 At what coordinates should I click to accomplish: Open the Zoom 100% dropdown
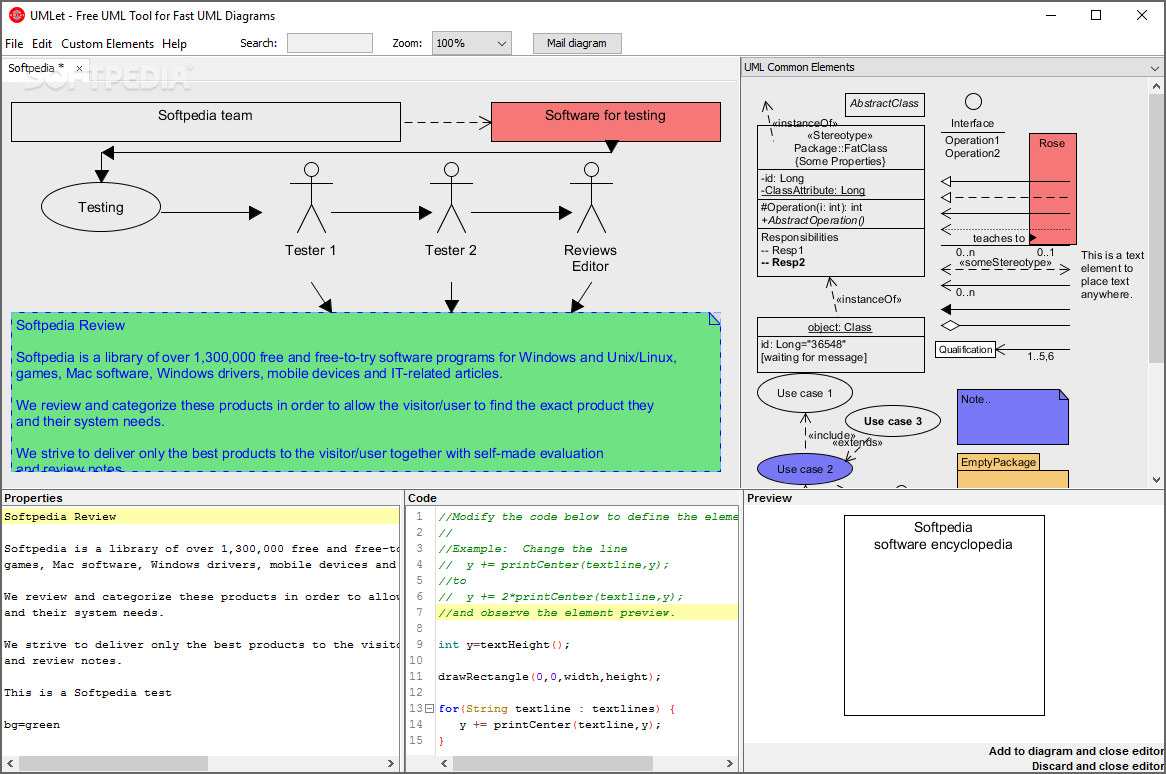click(471, 43)
